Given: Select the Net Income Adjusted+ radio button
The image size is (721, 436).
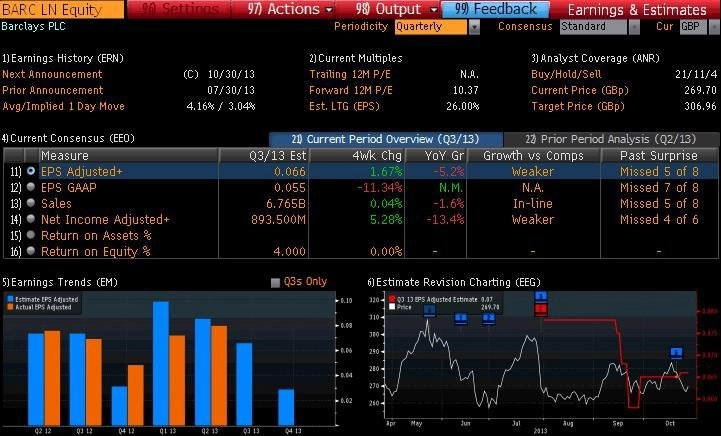Looking at the screenshot, I should pyautogui.click(x=31, y=219).
